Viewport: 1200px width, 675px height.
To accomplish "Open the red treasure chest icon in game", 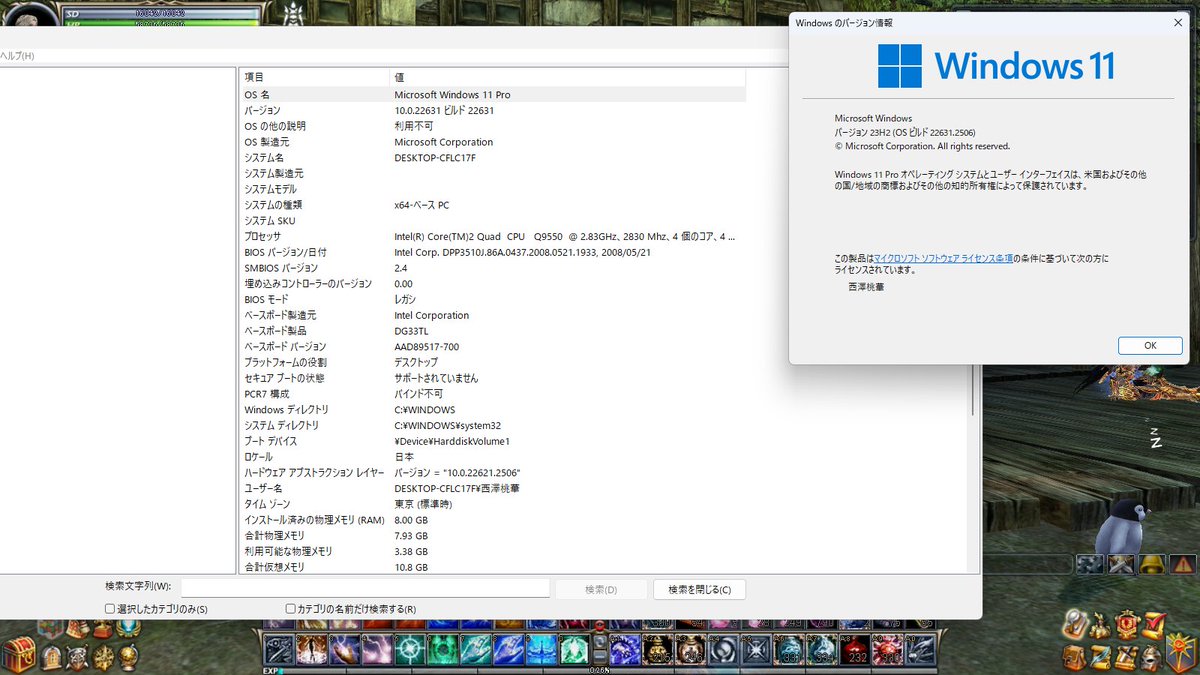I will pyautogui.click(x=20, y=653).
